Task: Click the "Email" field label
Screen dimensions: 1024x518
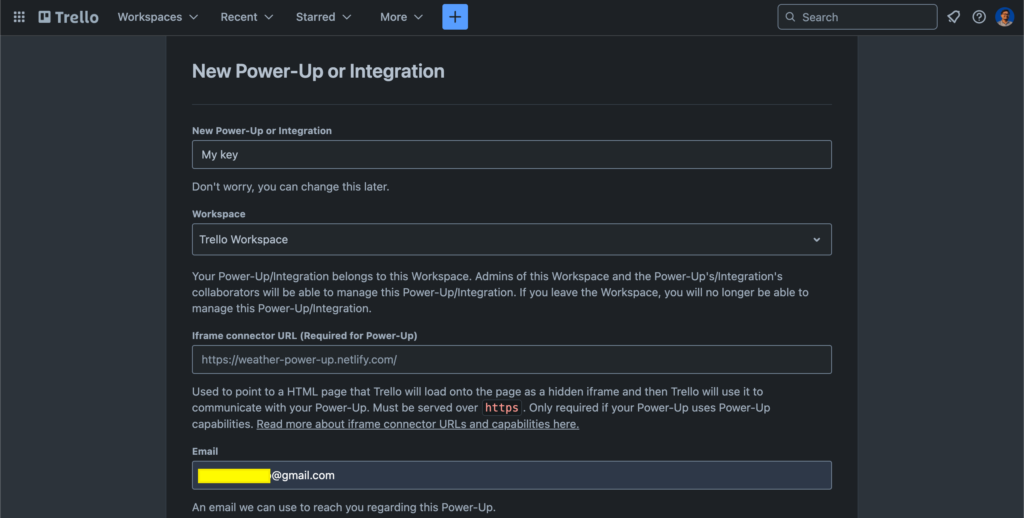Action: [205, 451]
